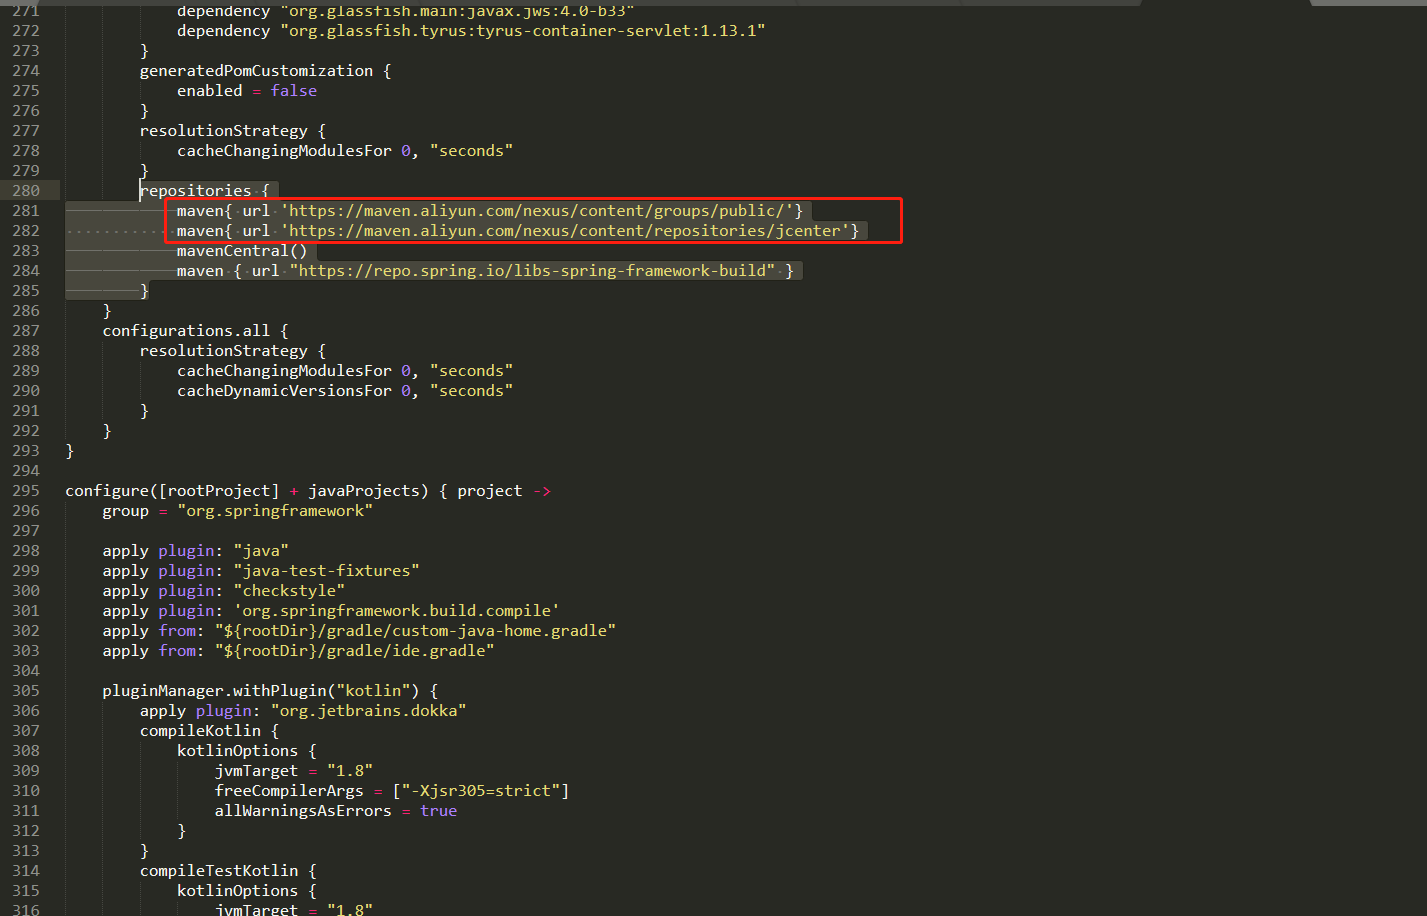The width and height of the screenshot is (1427, 916).
Task: Click compileKotlin on line 307
Action: (200, 731)
